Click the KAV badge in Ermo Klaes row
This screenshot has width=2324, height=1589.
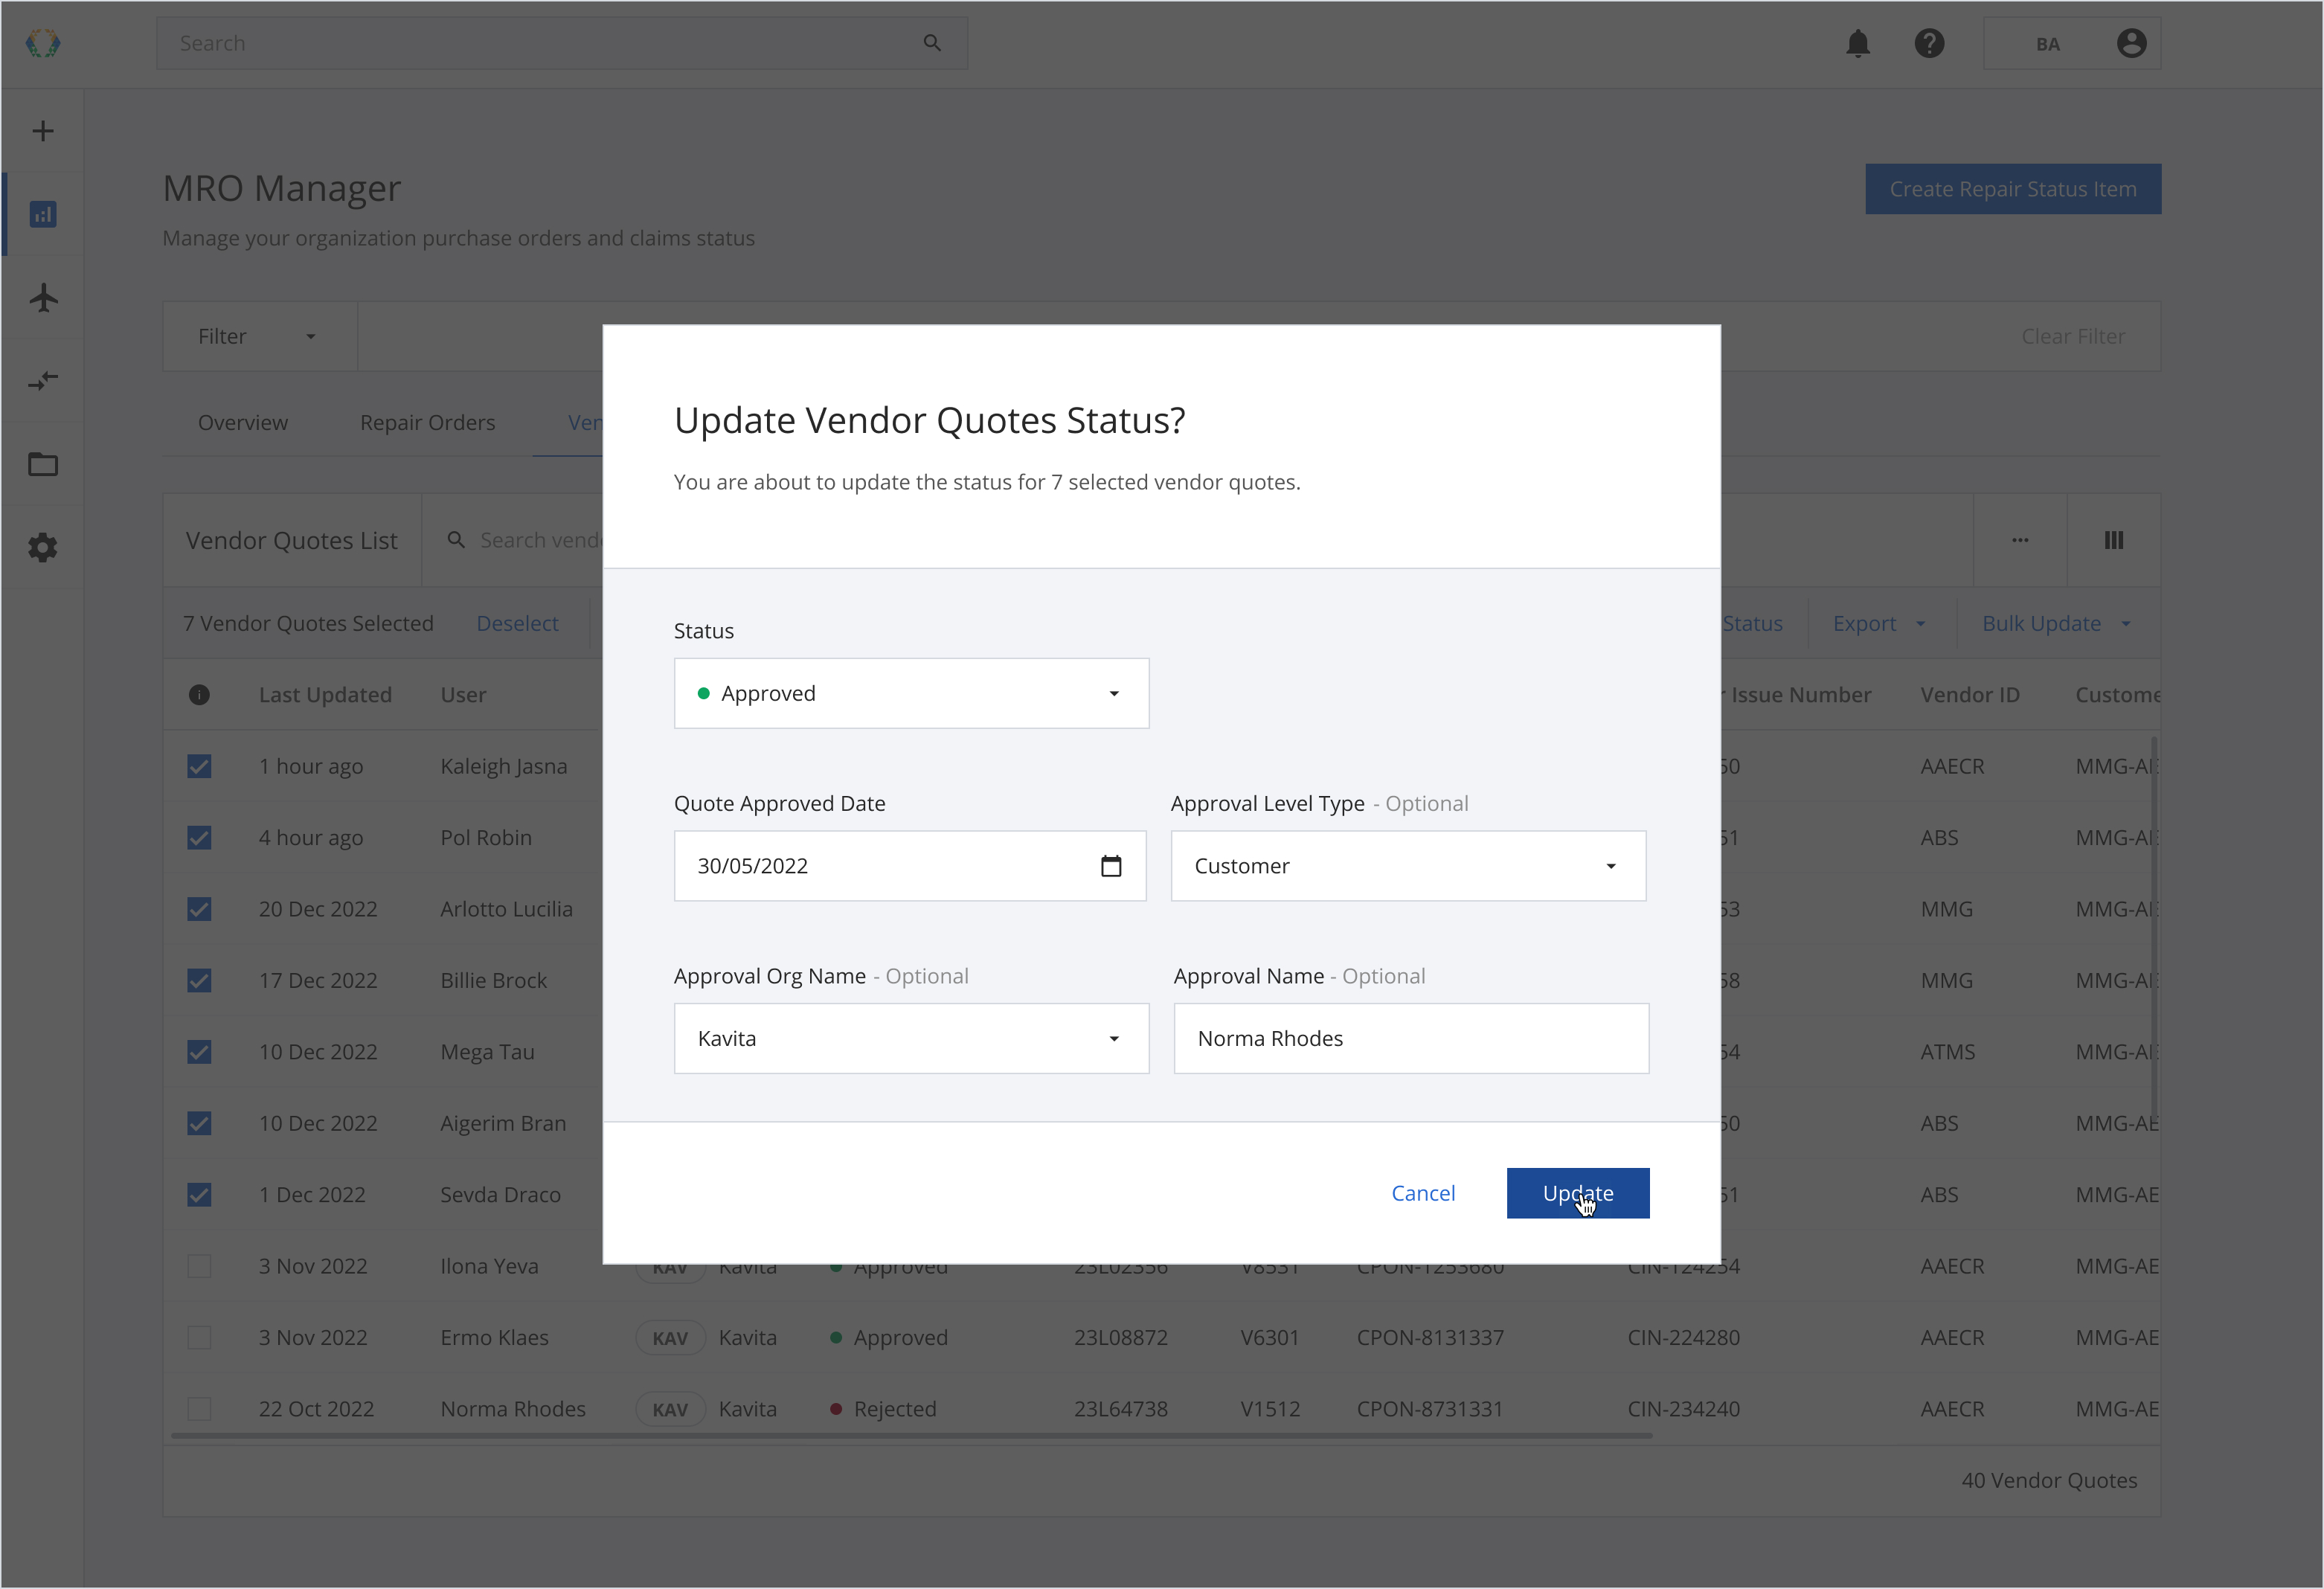coord(670,1338)
